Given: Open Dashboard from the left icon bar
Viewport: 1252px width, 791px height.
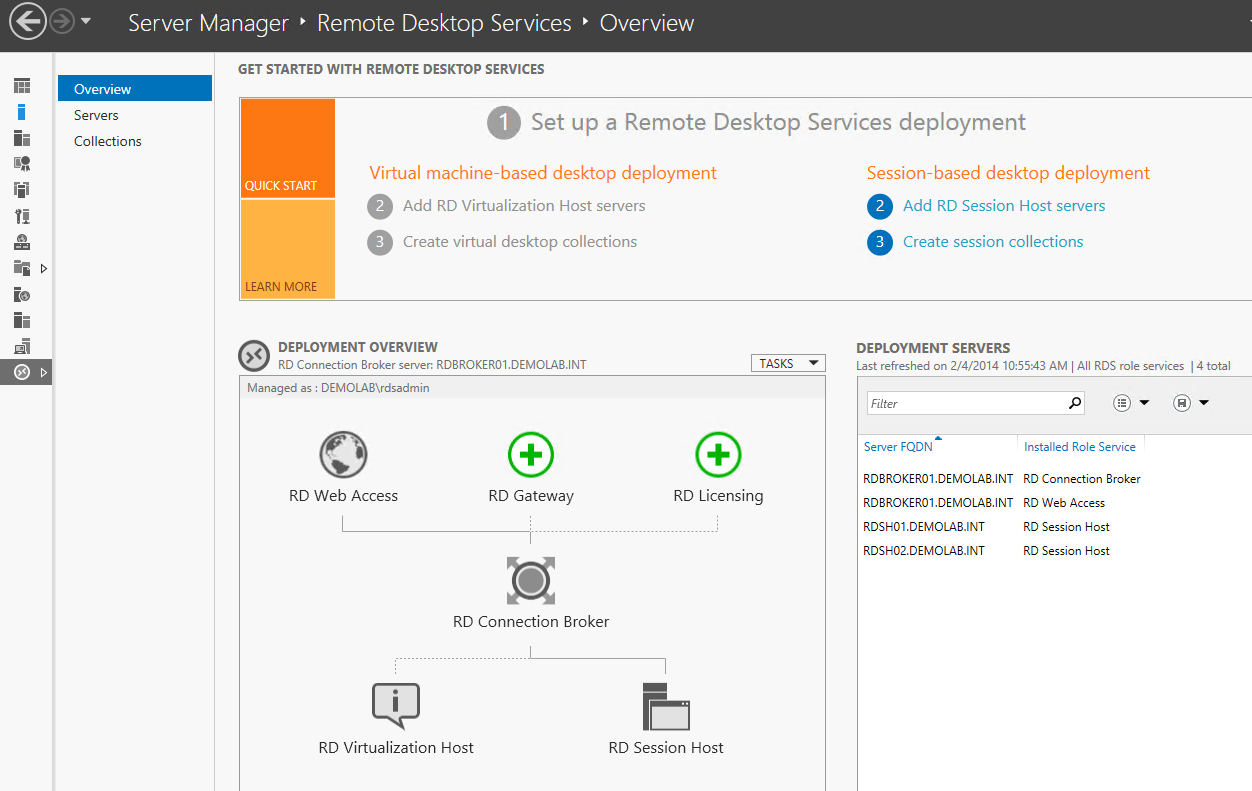Looking at the screenshot, I should 22,86.
